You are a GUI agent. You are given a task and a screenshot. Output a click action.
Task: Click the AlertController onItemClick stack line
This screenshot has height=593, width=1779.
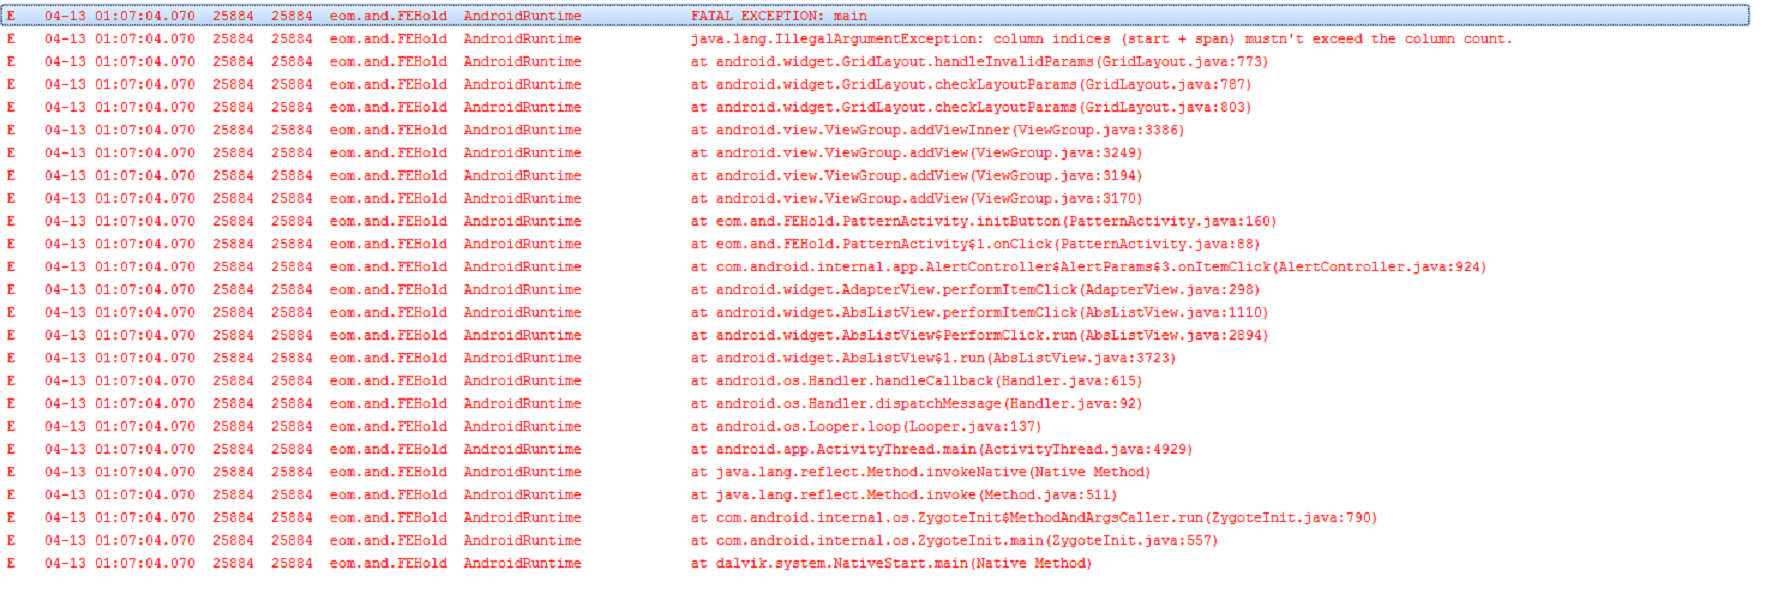[x=1087, y=267]
